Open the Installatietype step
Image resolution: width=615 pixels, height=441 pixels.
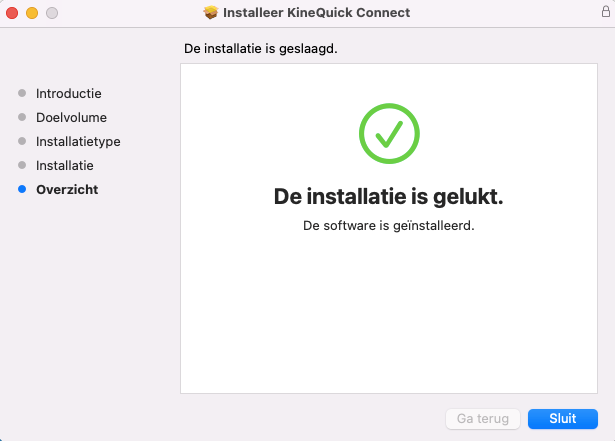[78, 142]
